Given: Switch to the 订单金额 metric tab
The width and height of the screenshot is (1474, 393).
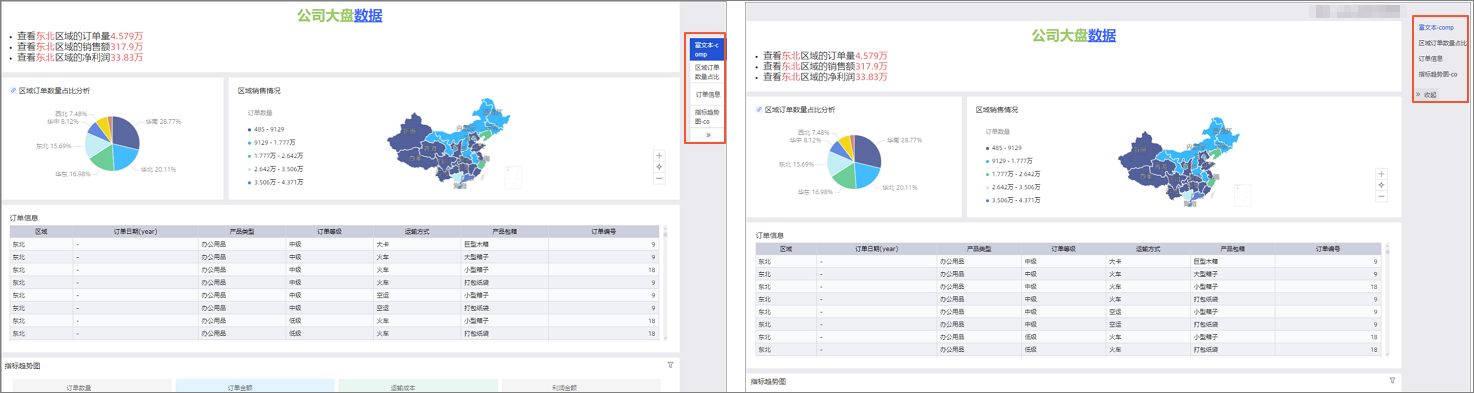Looking at the screenshot, I should coord(255,386).
